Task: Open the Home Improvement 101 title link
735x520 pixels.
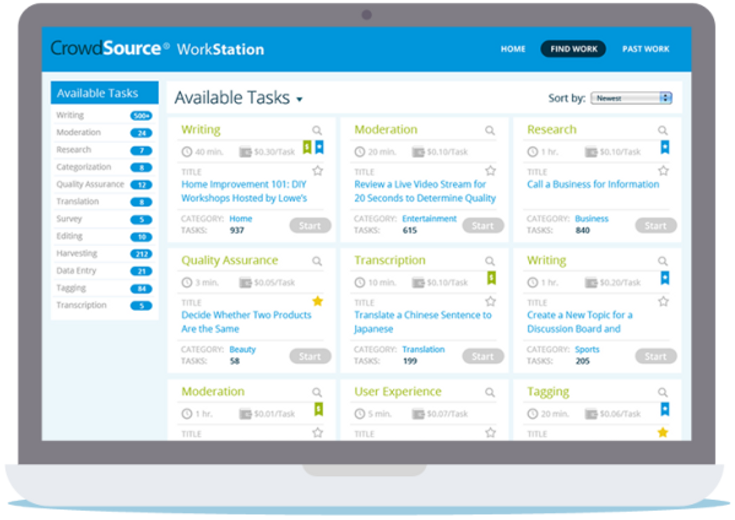Action: pyautogui.click(x=244, y=191)
